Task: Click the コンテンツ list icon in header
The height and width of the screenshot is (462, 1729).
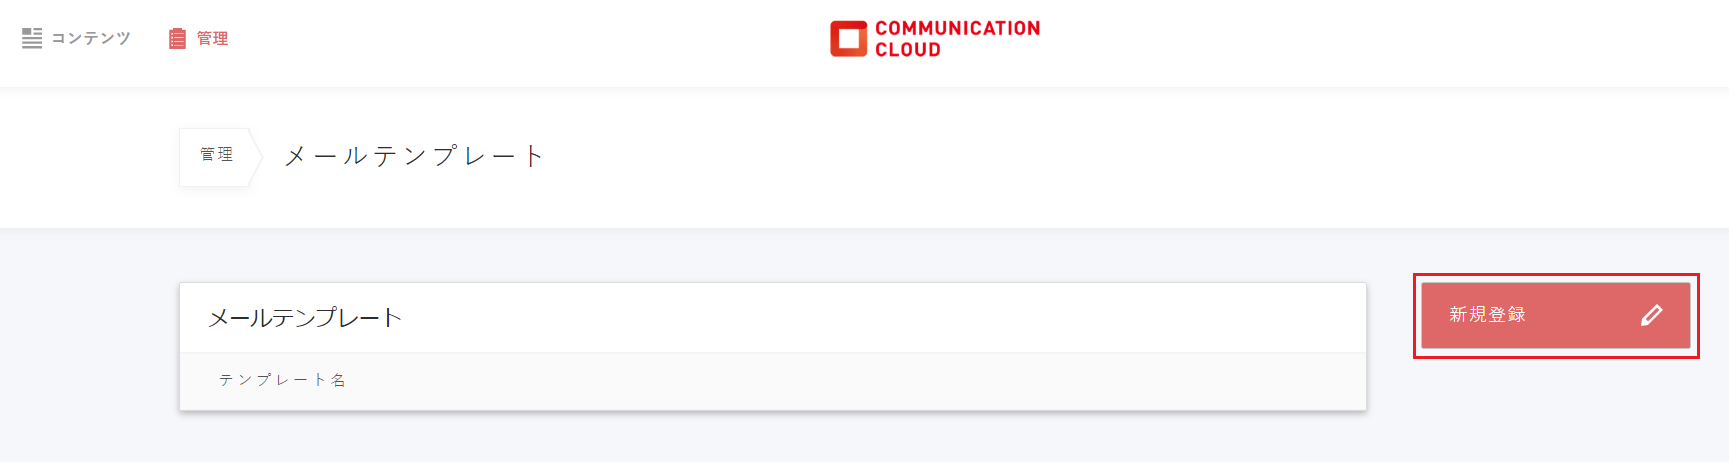Action: pos(32,38)
